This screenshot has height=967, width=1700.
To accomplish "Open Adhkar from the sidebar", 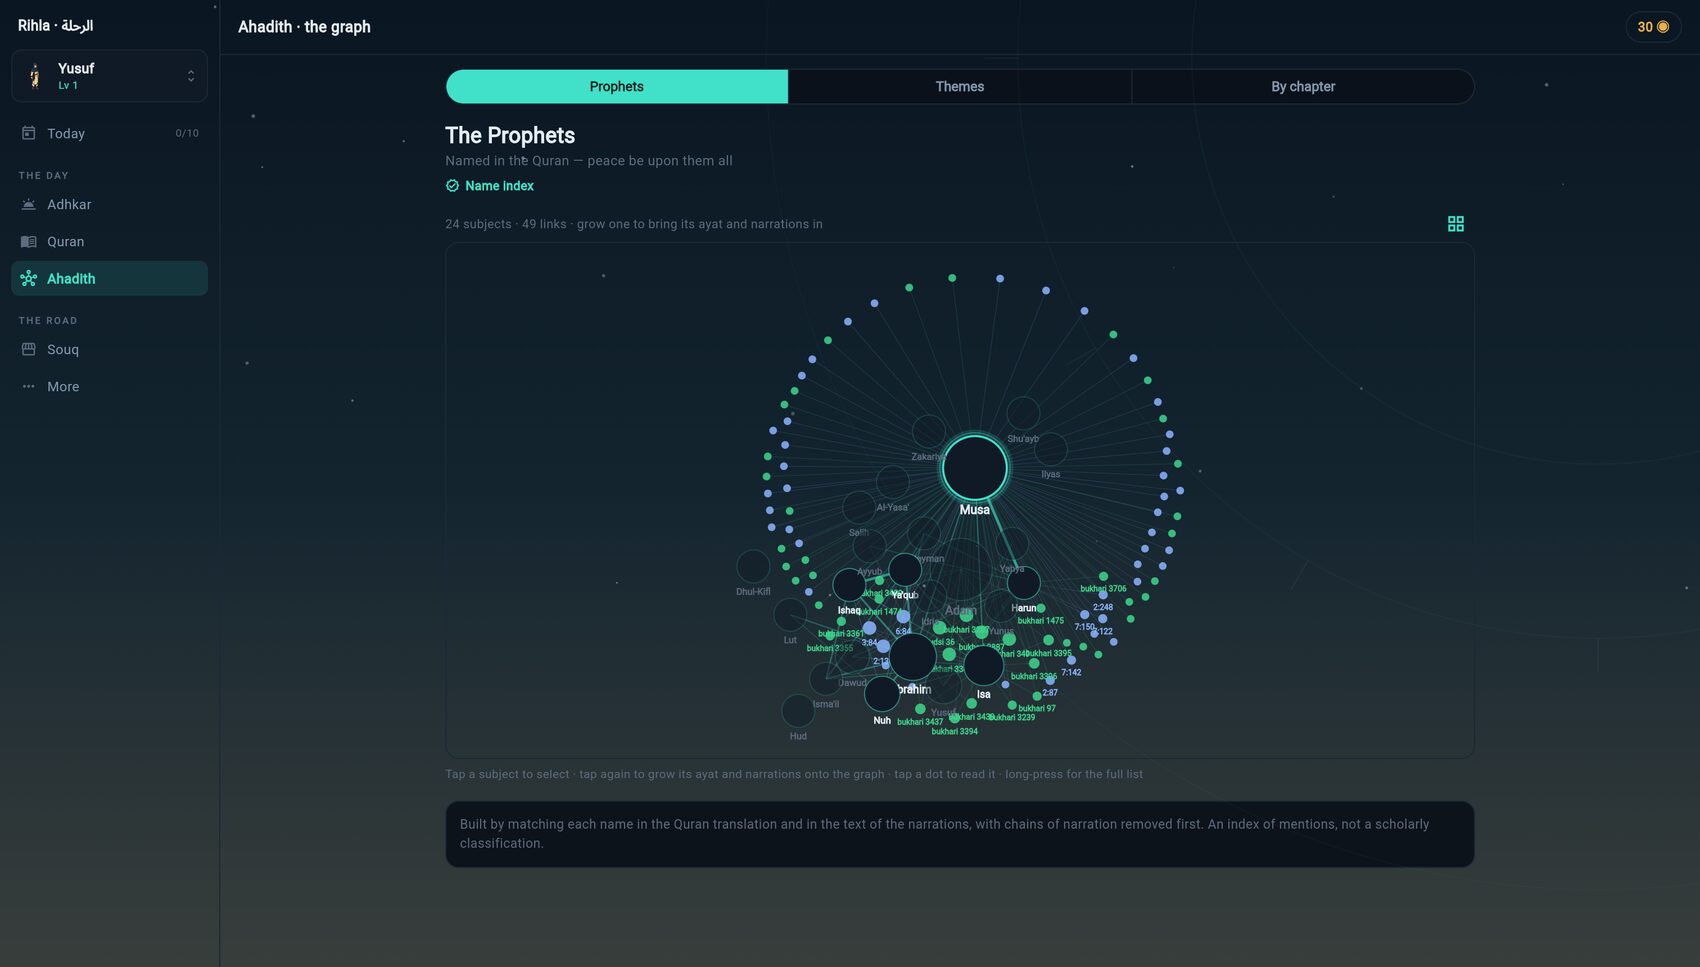I will click(109, 204).
